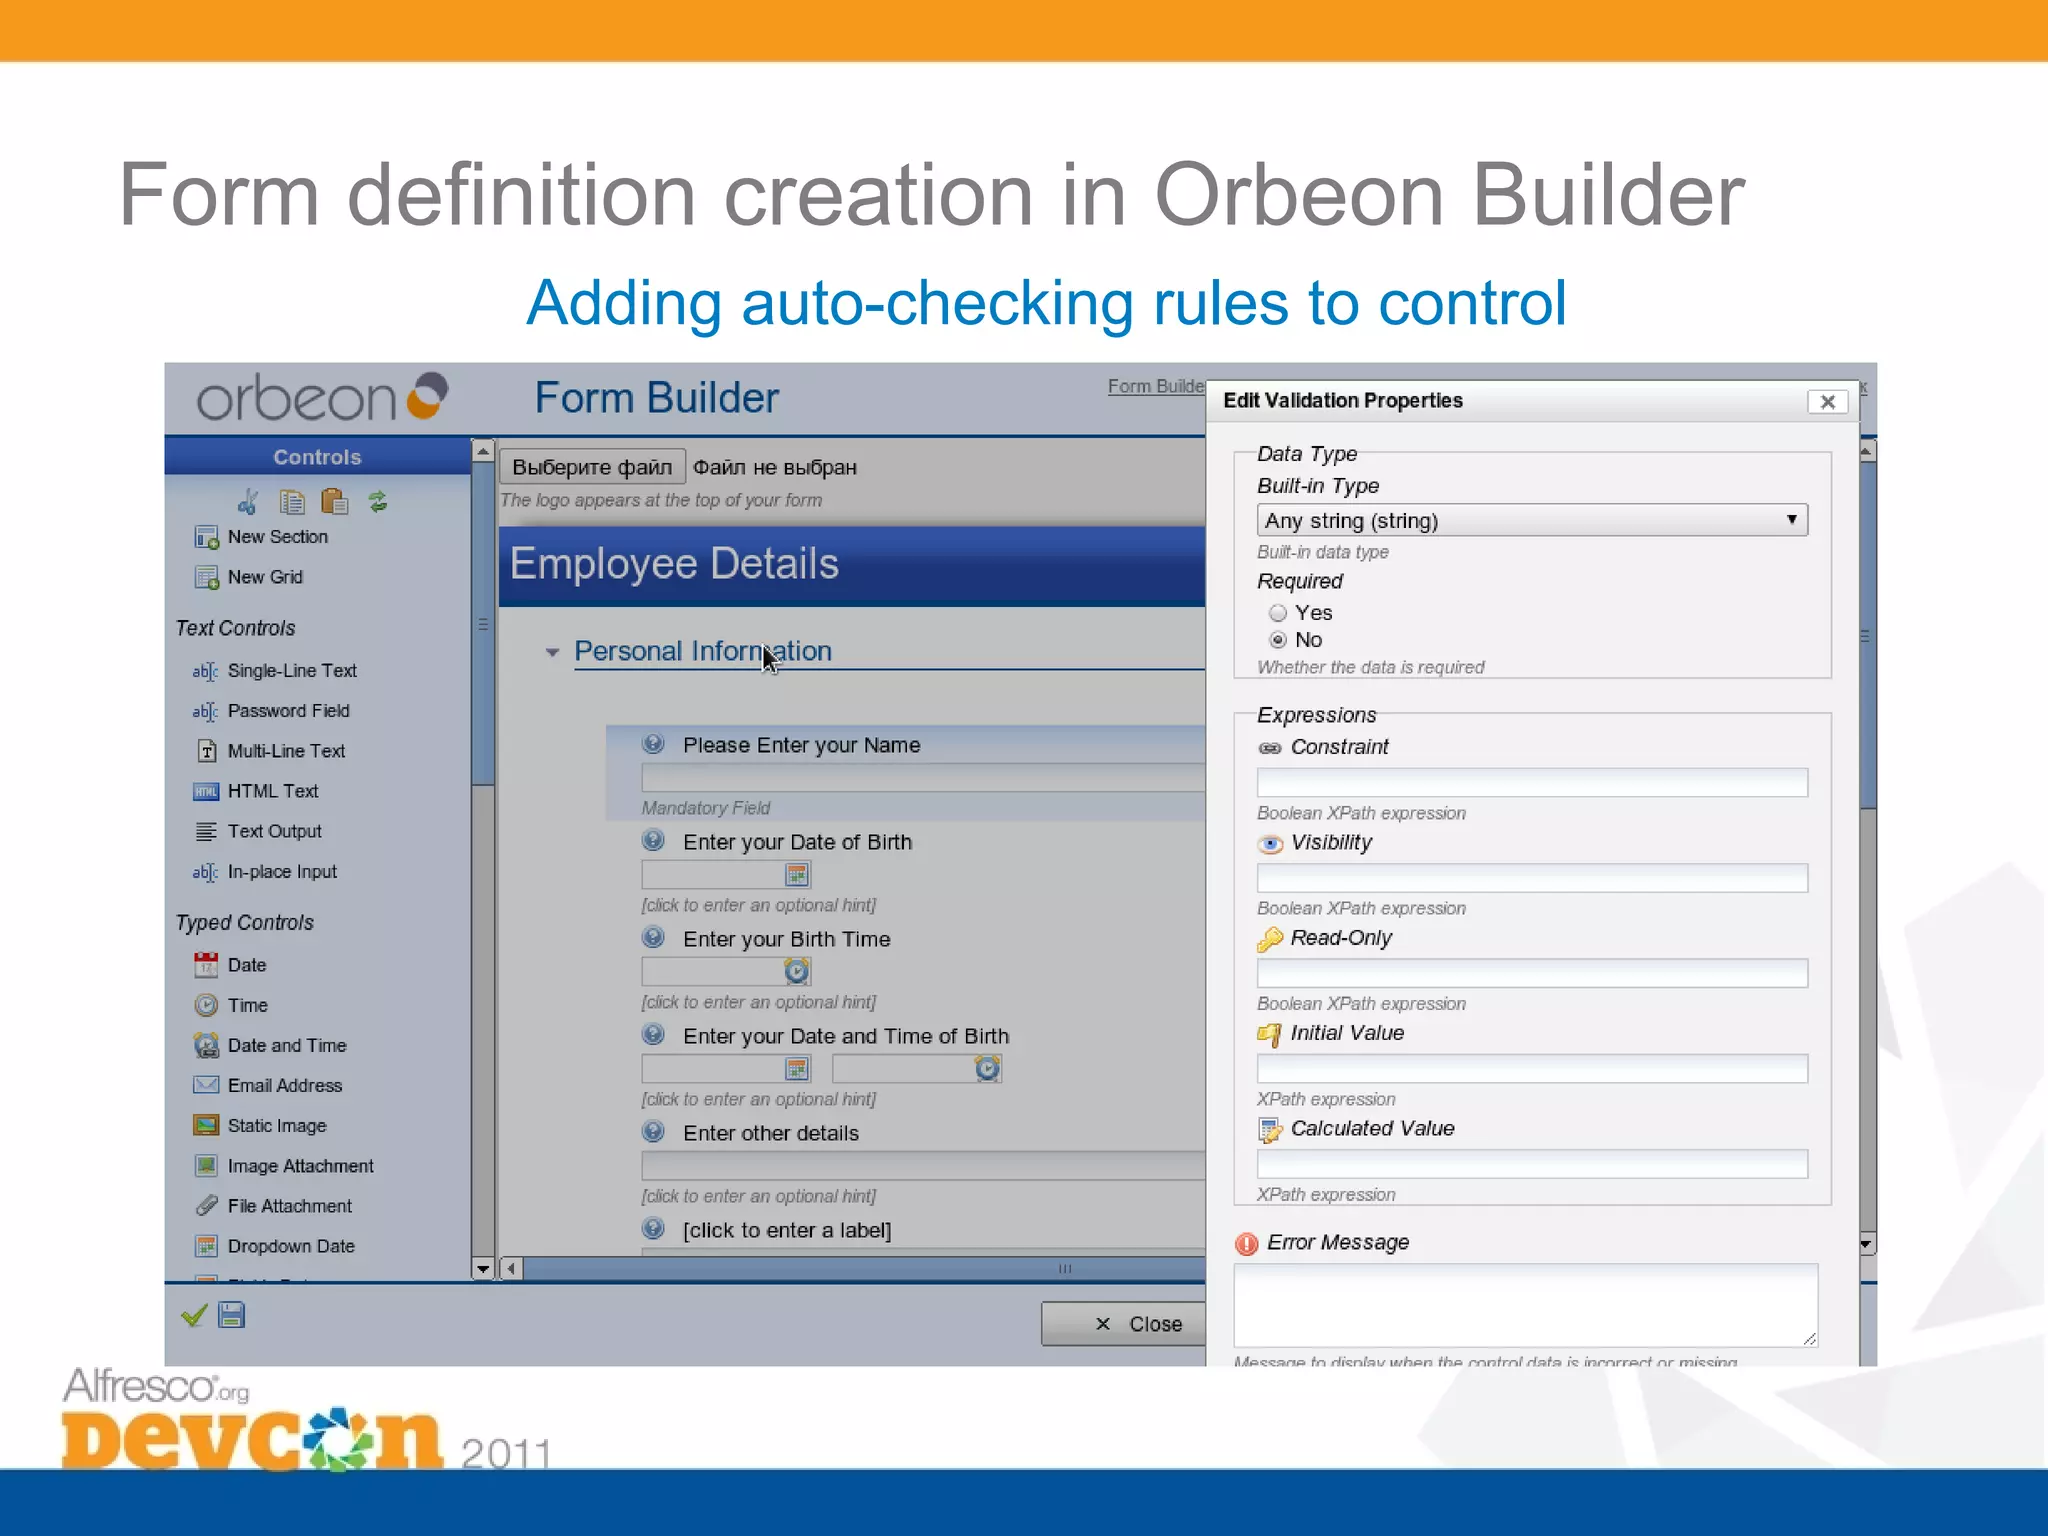
Task: Click clock icon for Date and Time of Birth
Action: pyautogui.click(x=987, y=1068)
